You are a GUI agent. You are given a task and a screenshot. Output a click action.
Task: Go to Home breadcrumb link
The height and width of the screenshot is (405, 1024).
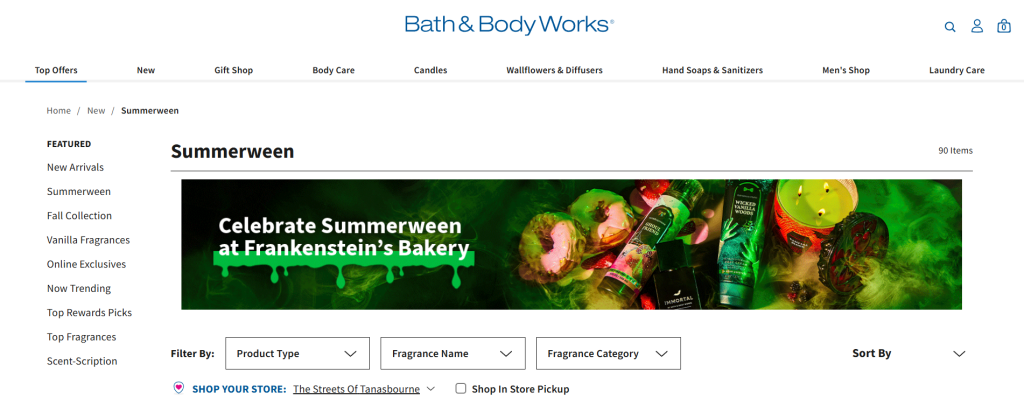coord(58,110)
